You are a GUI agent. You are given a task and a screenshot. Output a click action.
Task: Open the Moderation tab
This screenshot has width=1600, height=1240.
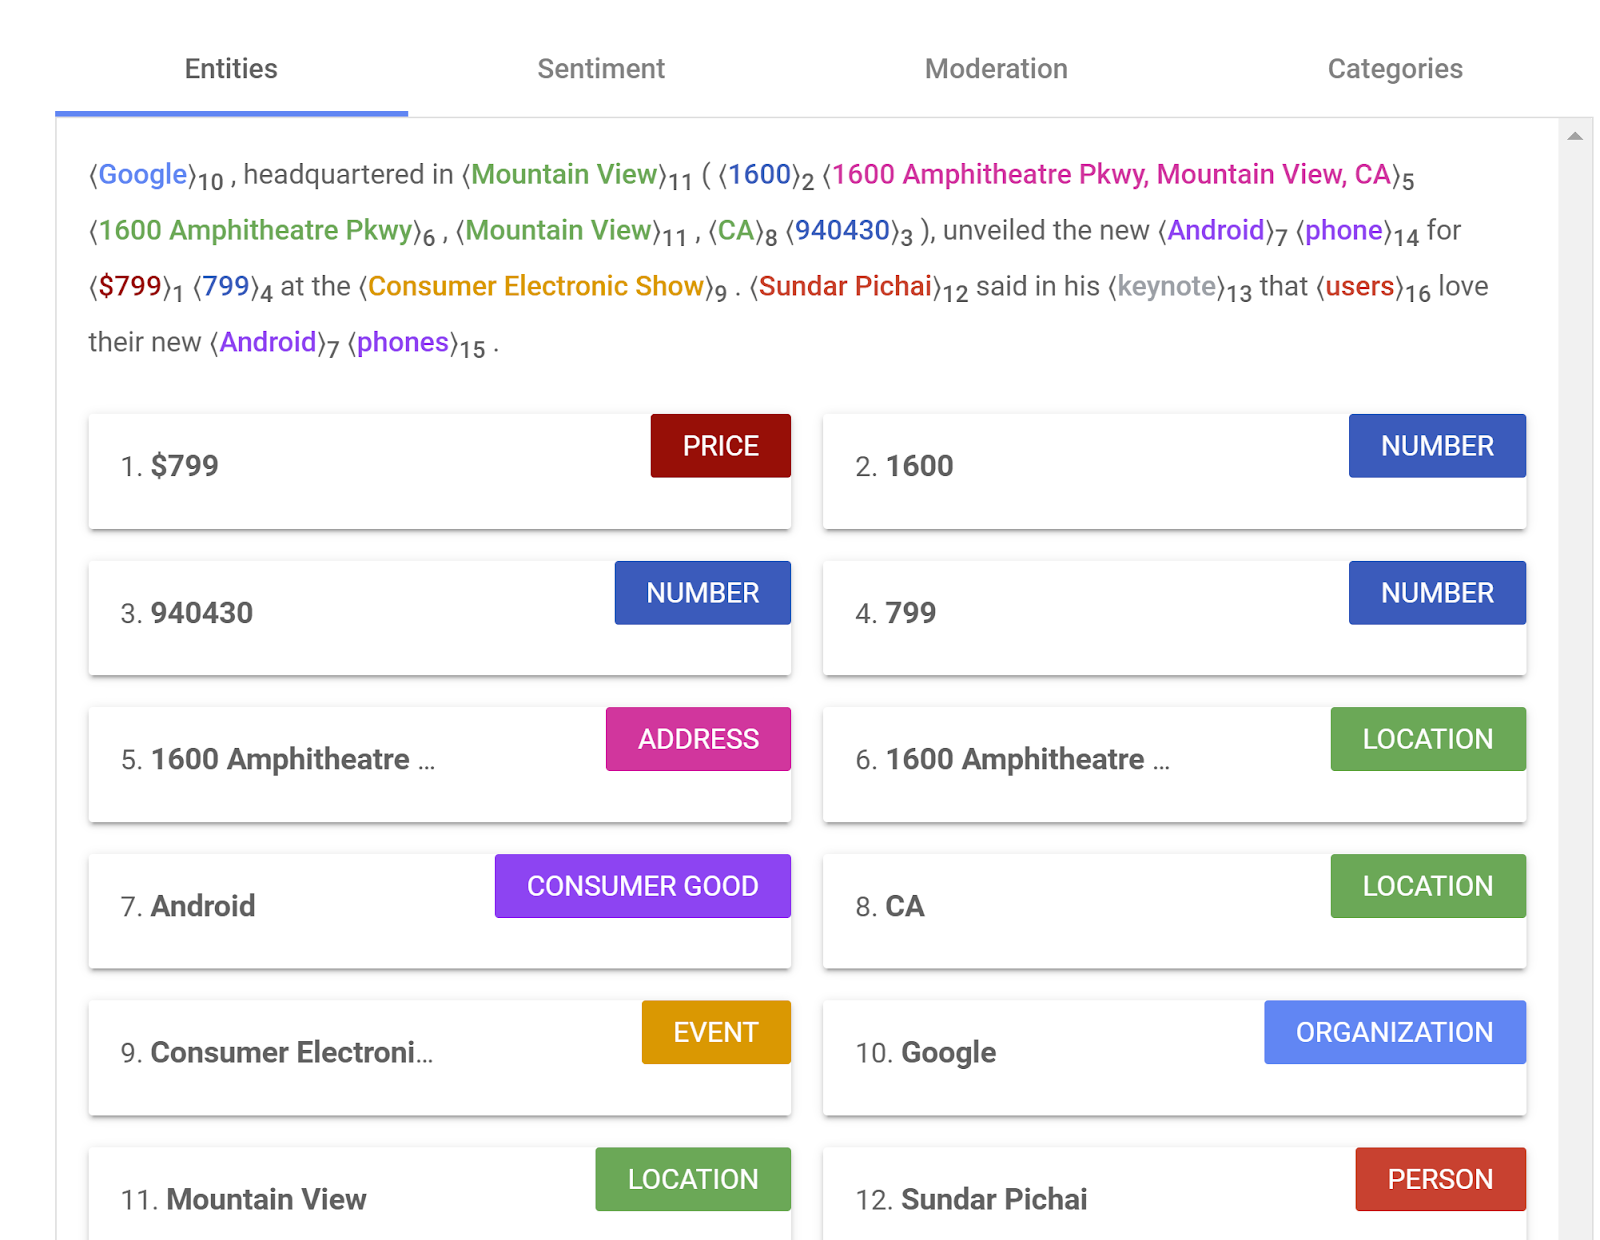(x=996, y=69)
